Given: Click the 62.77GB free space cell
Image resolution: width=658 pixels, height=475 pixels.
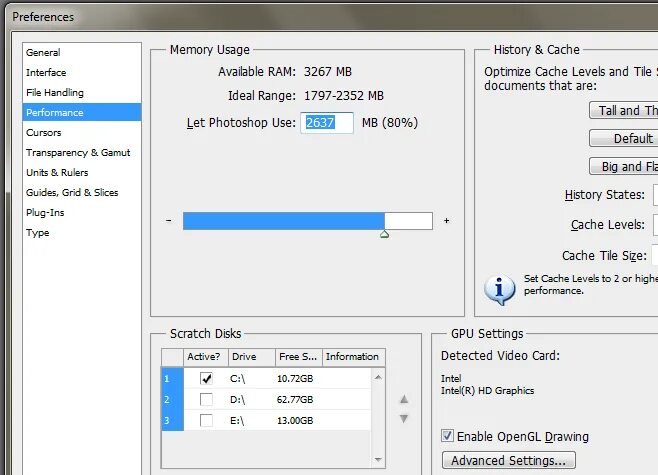Looking at the screenshot, I should [295, 399].
